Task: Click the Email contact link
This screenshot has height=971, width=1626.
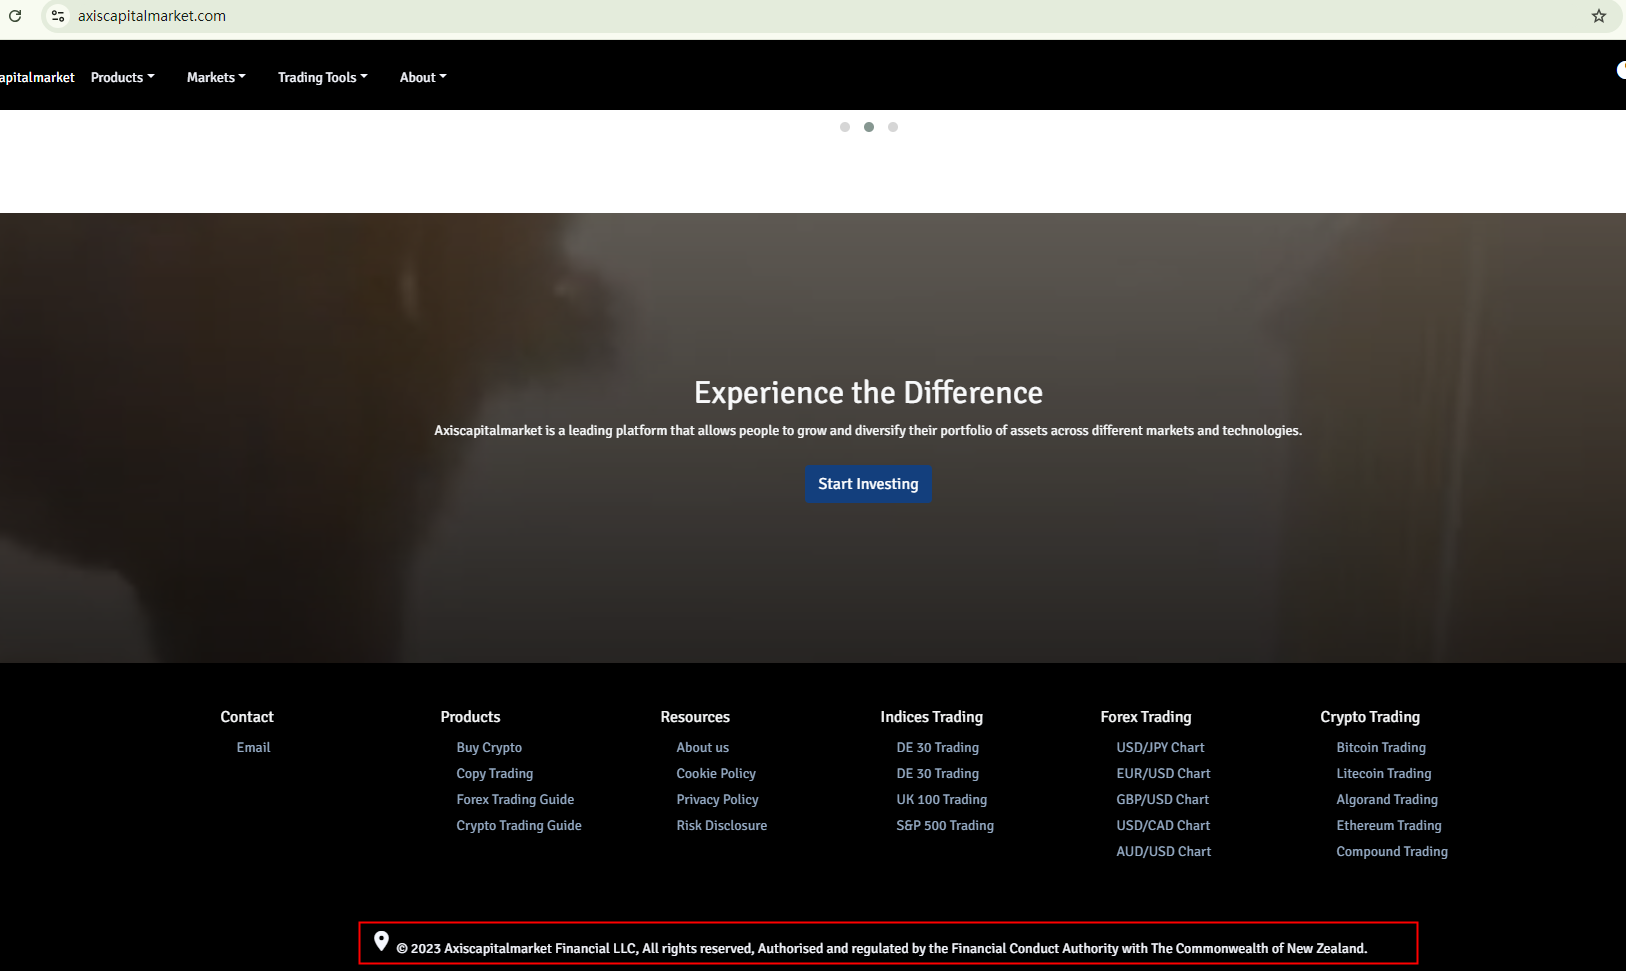Action: 253,747
